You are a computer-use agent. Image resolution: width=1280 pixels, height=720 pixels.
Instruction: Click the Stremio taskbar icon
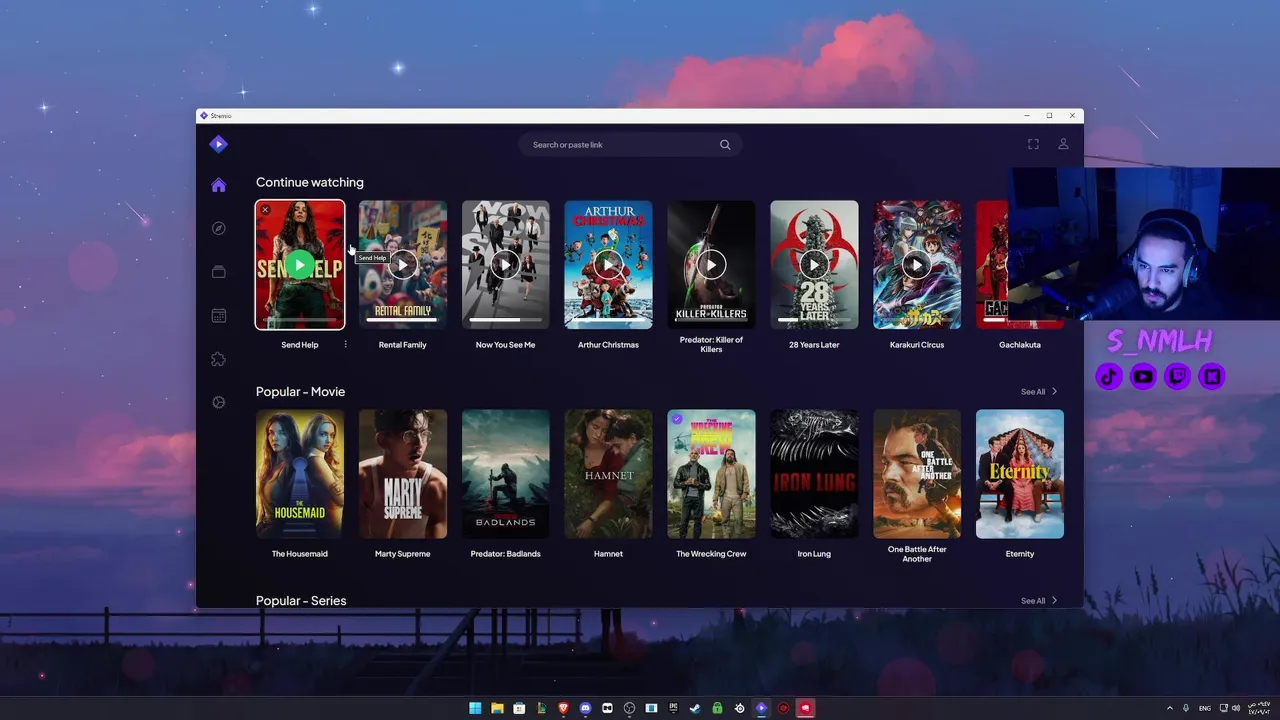click(x=761, y=708)
